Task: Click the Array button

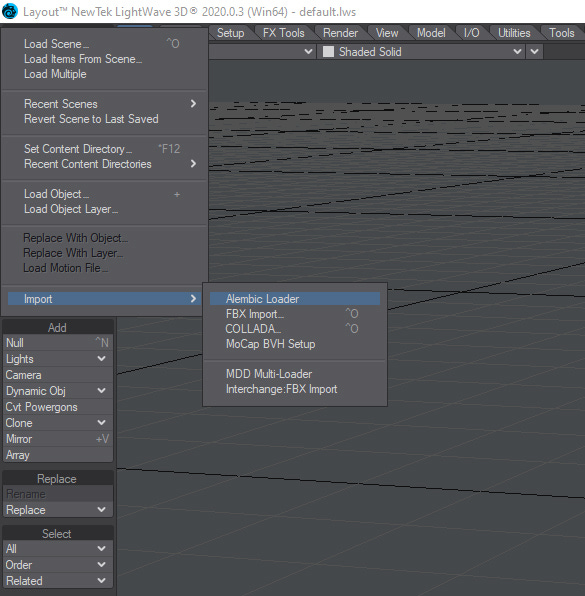Action: [x=58, y=455]
